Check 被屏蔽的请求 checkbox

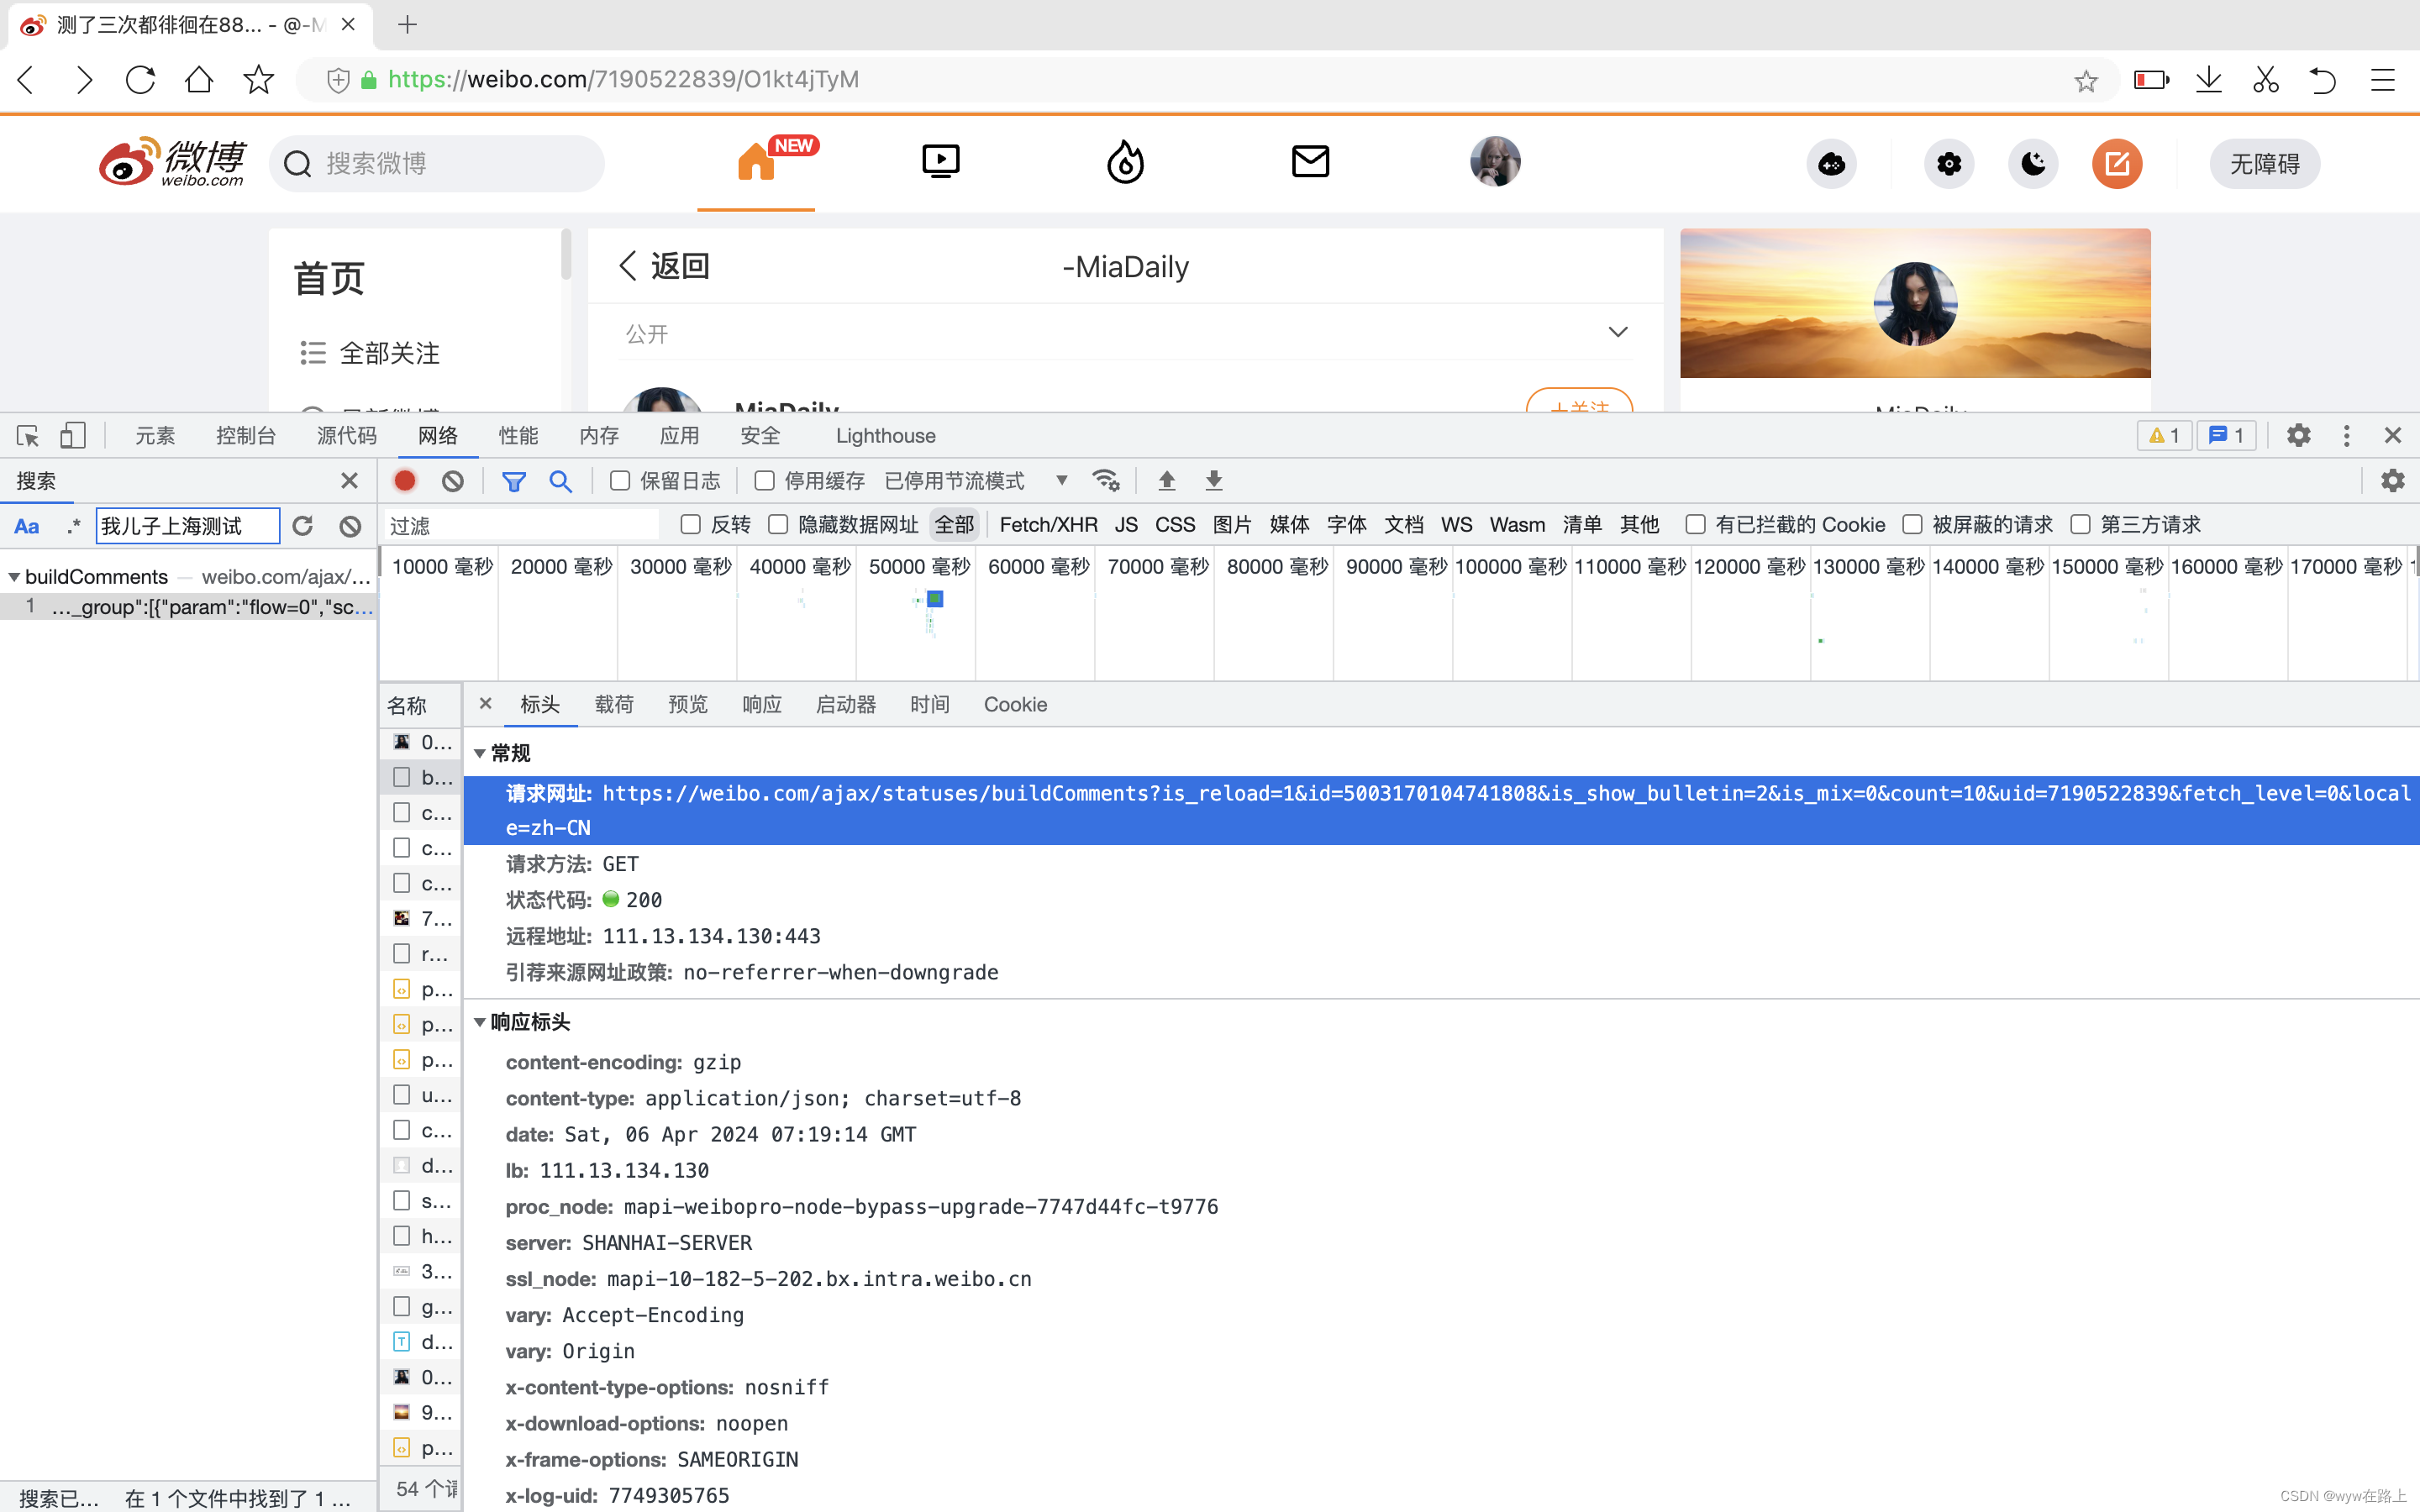point(1913,525)
